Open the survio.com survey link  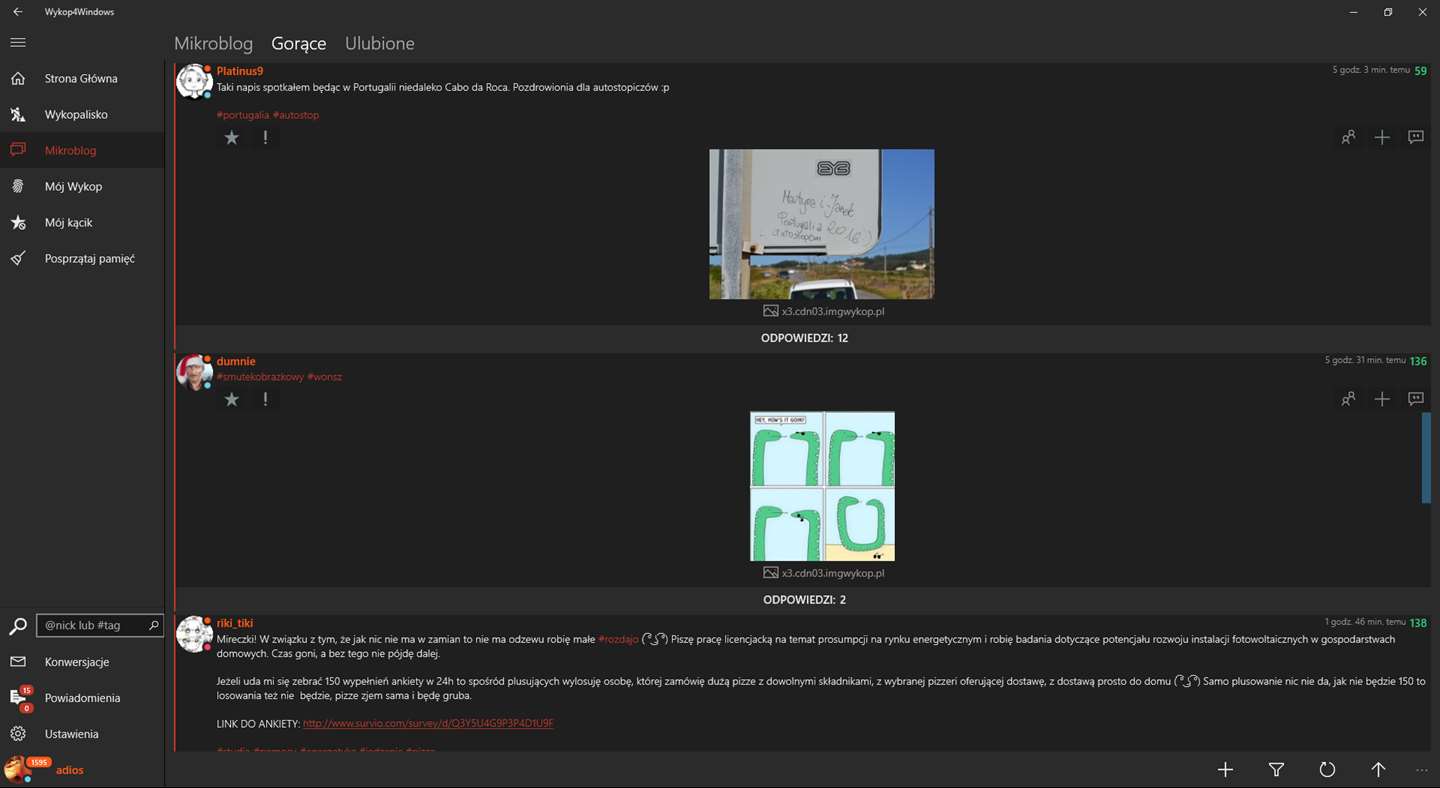point(428,723)
